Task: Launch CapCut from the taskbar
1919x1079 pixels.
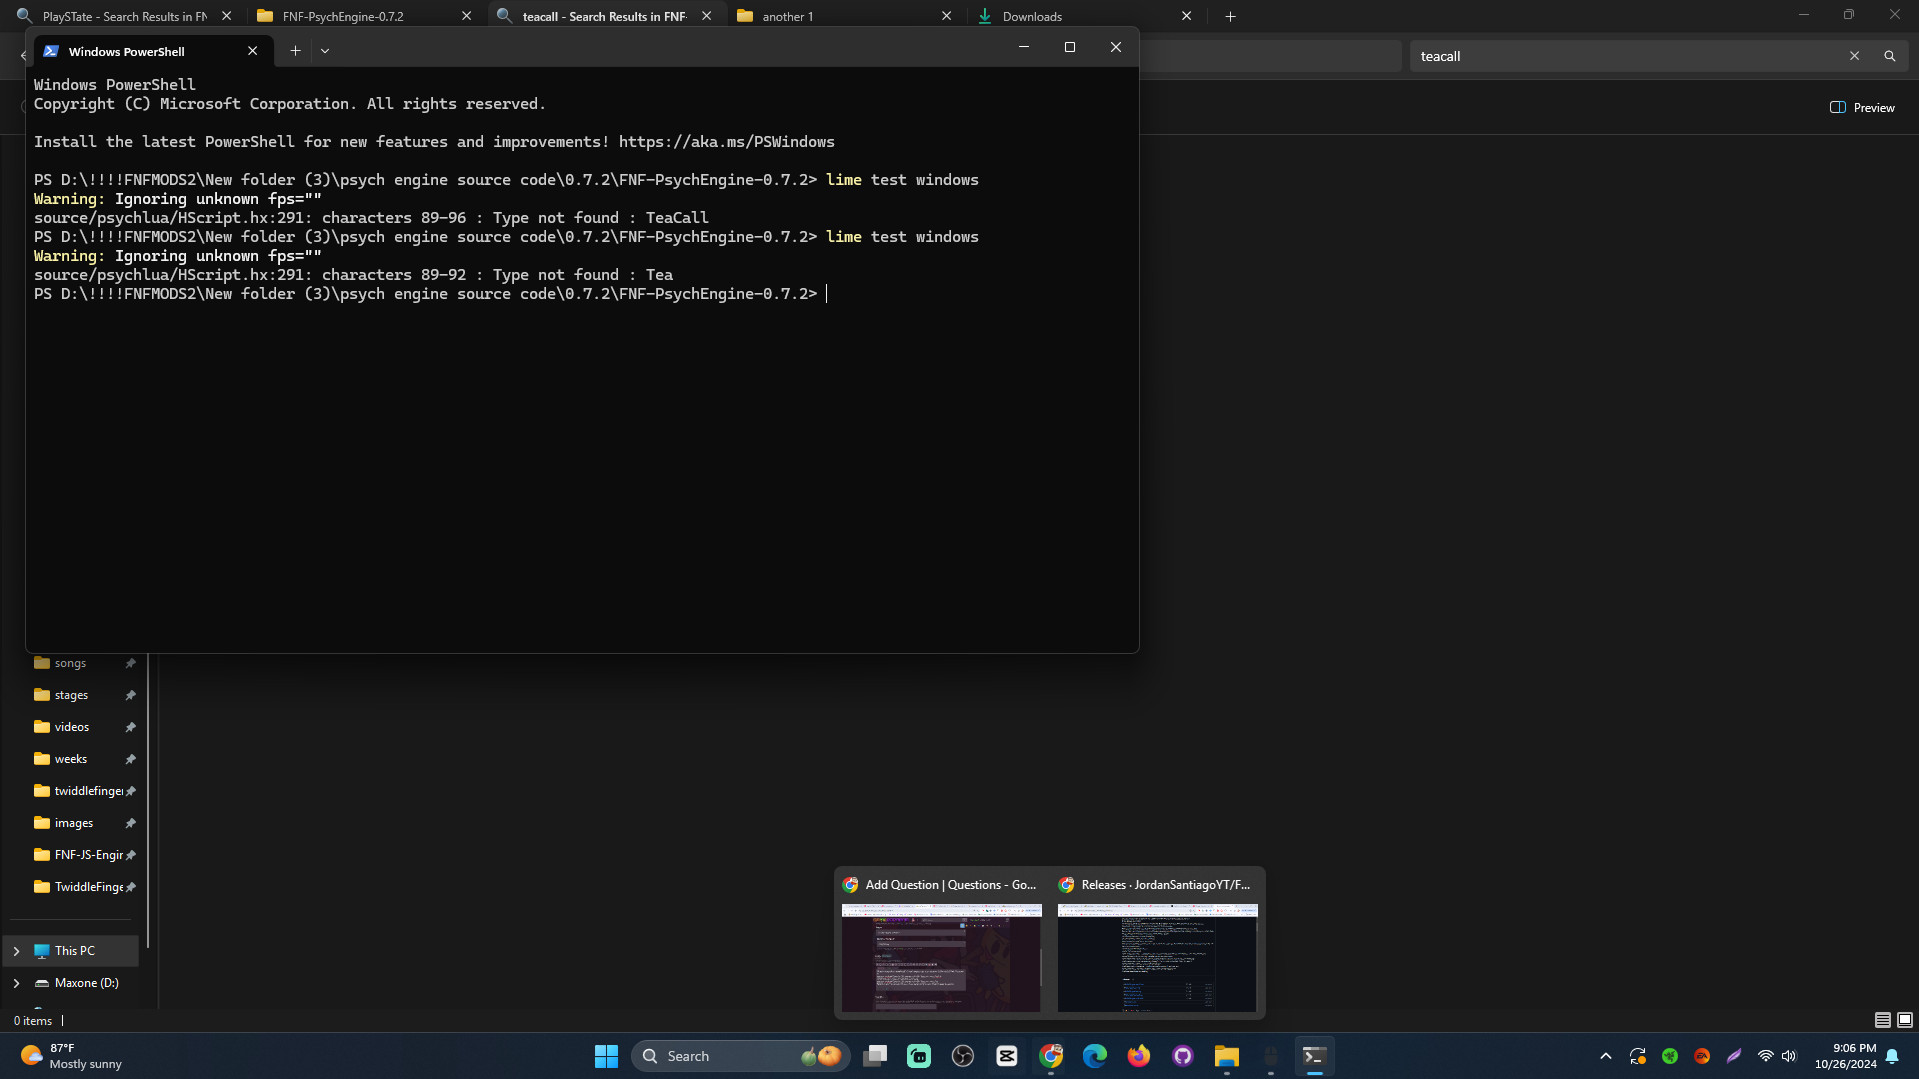Action: tap(1006, 1055)
